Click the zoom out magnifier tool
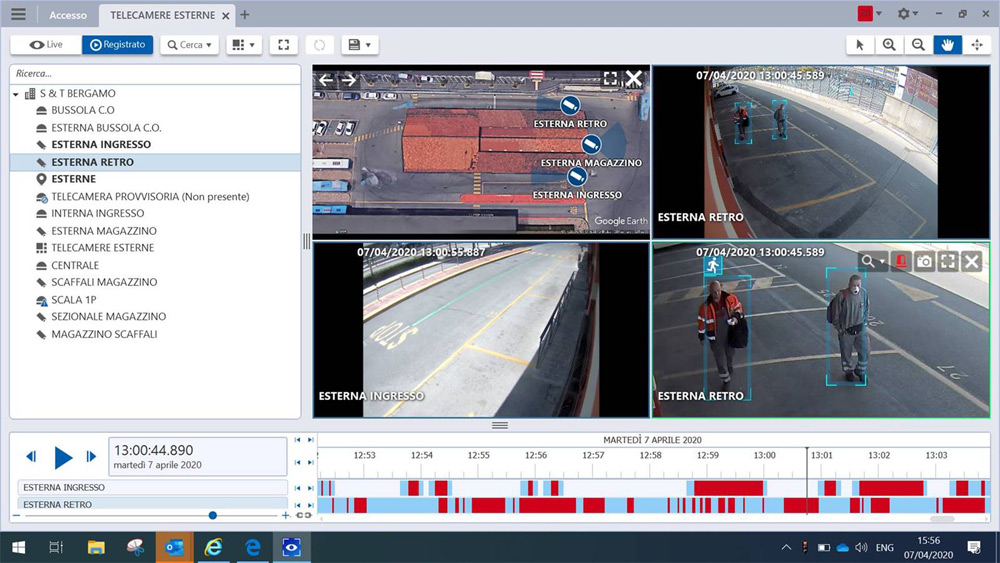Image resolution: width=1000 pixels, height=563 pixels. pyautogui.click(x=918, y=45)
